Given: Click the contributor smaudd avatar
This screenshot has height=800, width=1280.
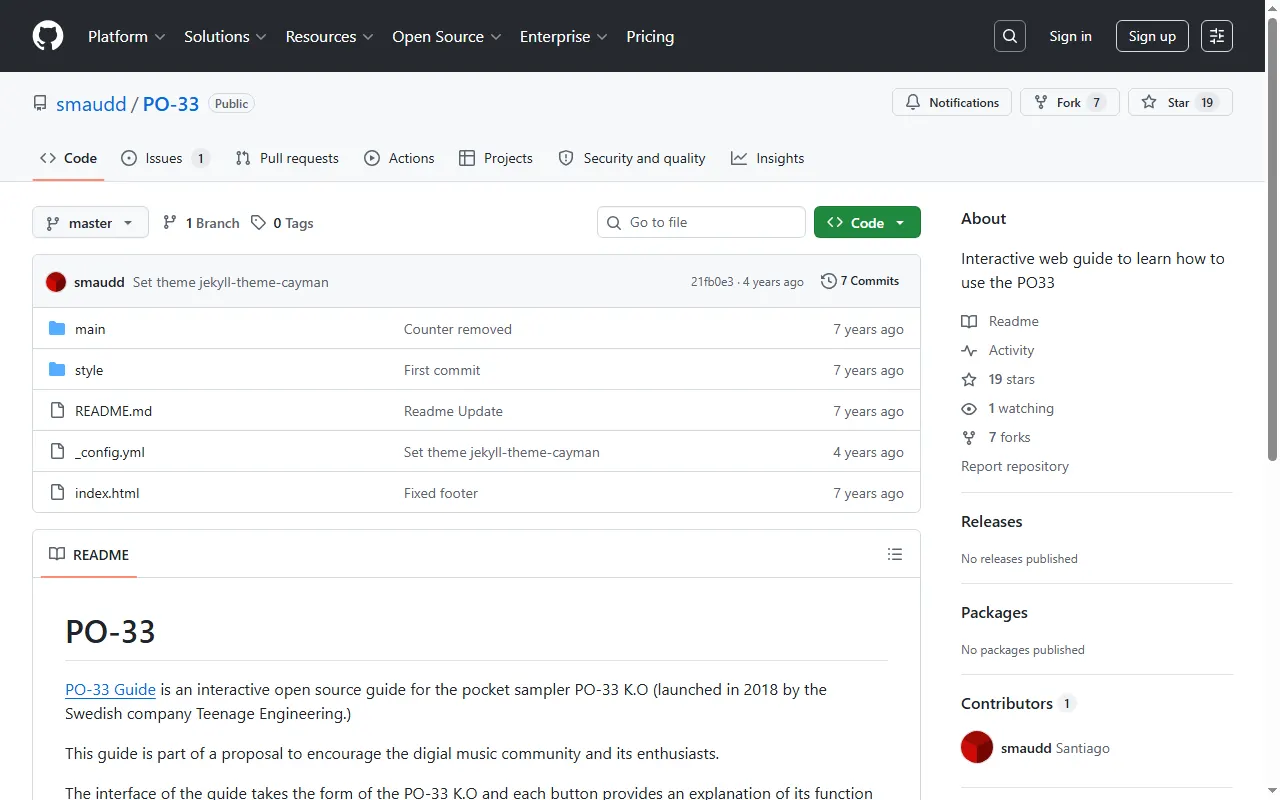Looking at the screenshot, I should [x=977, y=748].
